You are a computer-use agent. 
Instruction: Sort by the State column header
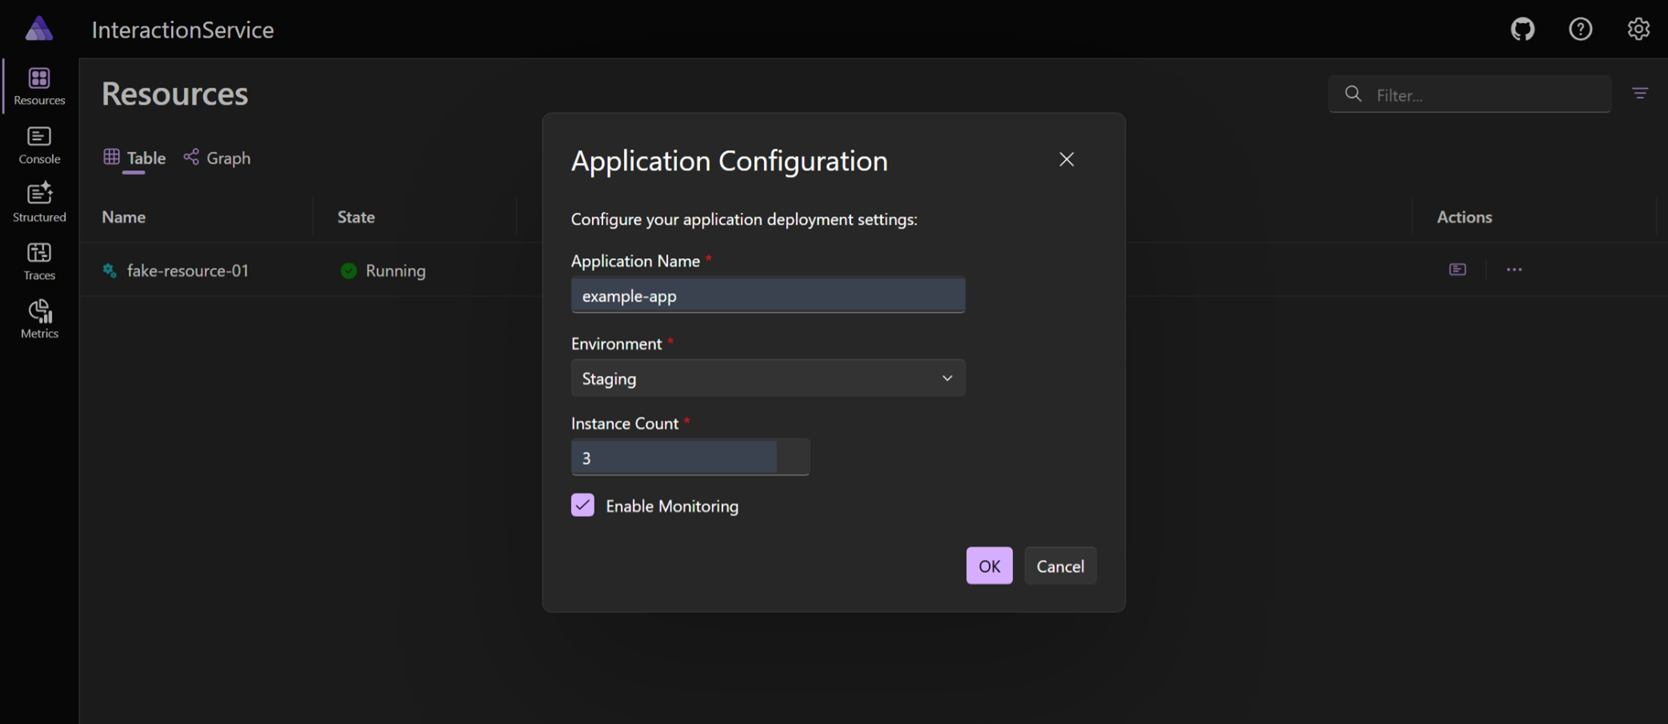coord(356,217)
